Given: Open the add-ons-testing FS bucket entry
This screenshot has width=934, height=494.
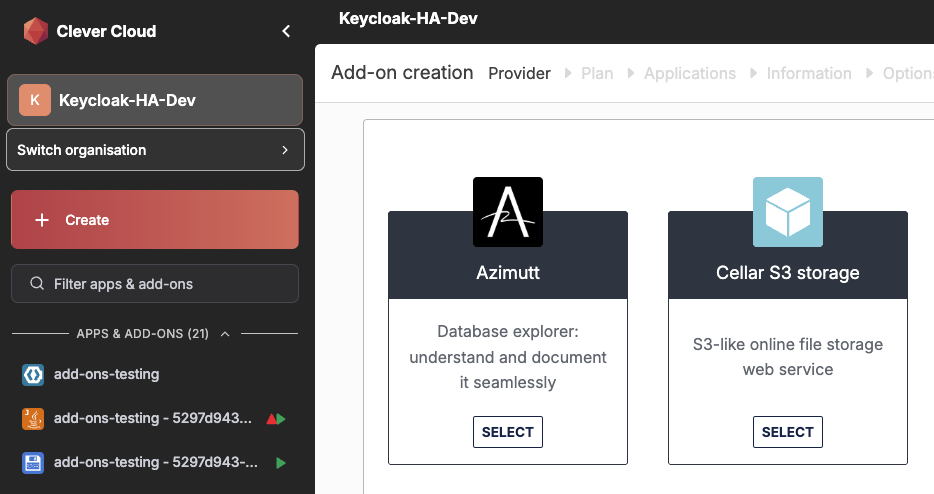Looking at the screenshot, I should click(155, 462).
